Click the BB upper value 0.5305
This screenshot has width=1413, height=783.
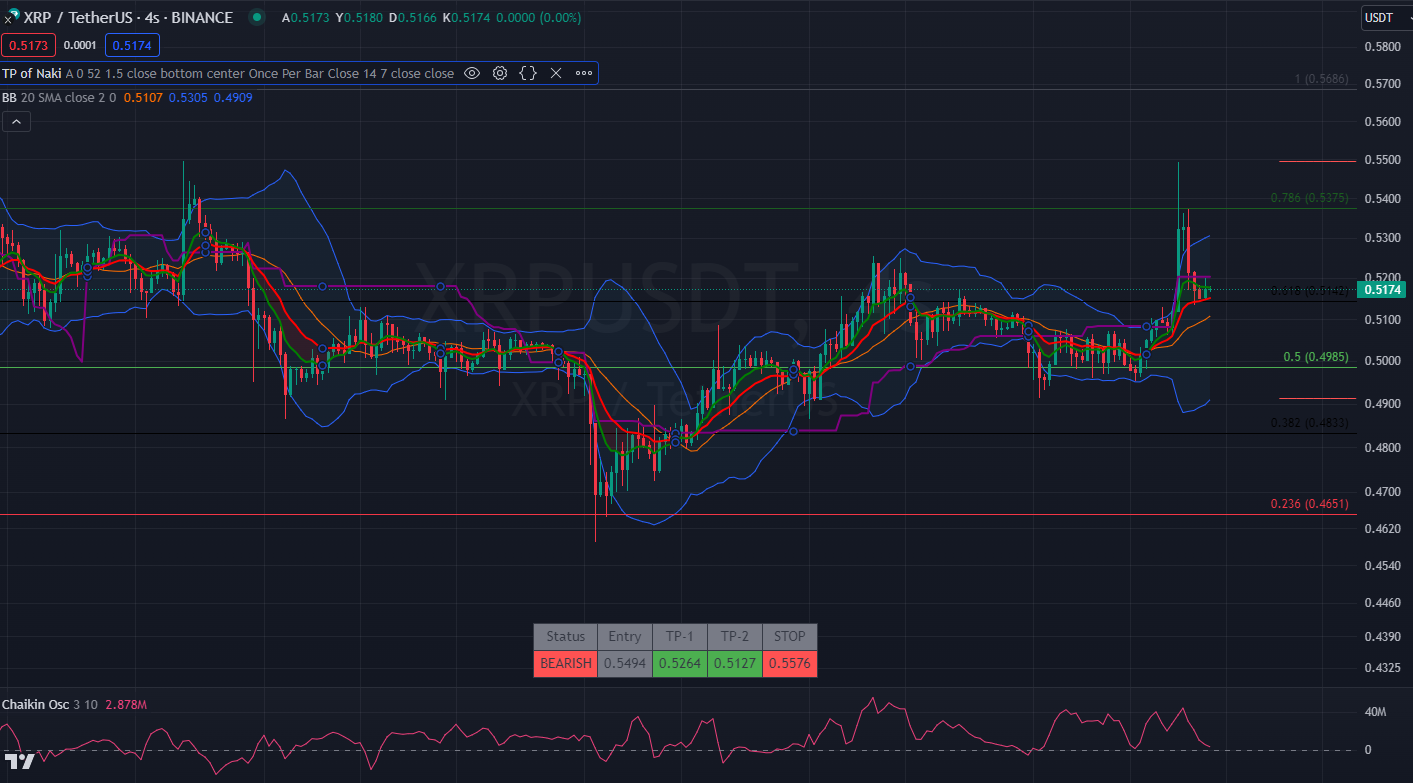click(x=187, y=98)
